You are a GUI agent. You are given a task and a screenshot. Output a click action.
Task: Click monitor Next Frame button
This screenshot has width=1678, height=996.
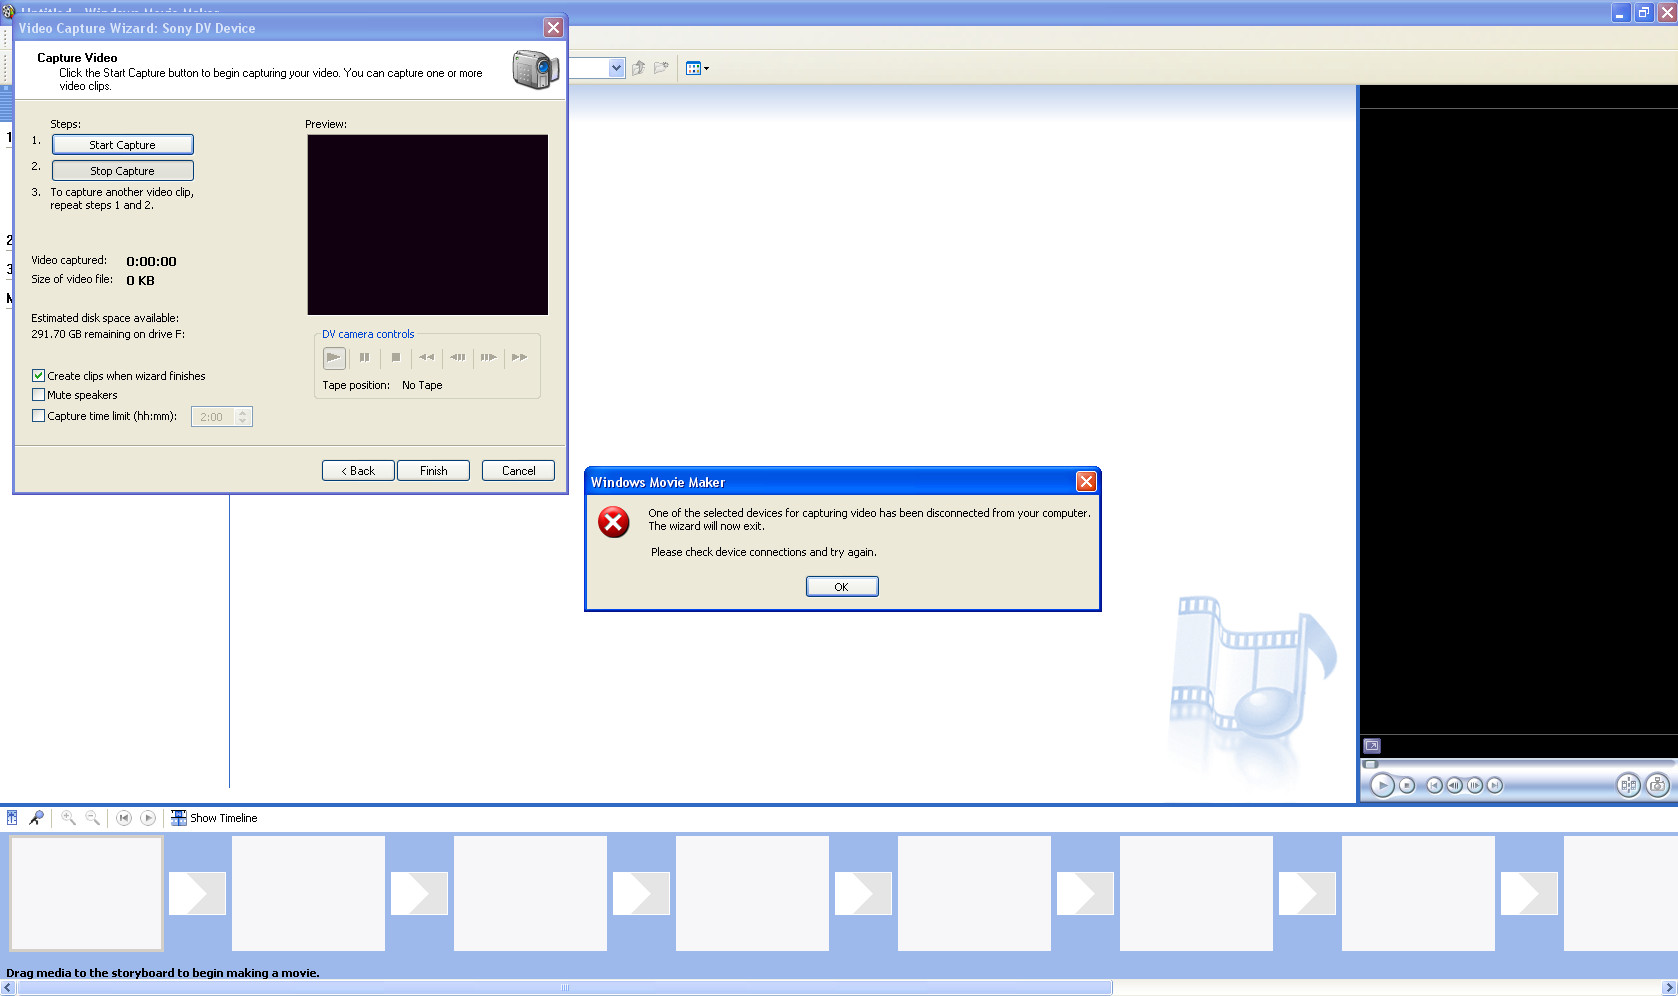[1474, 785]
